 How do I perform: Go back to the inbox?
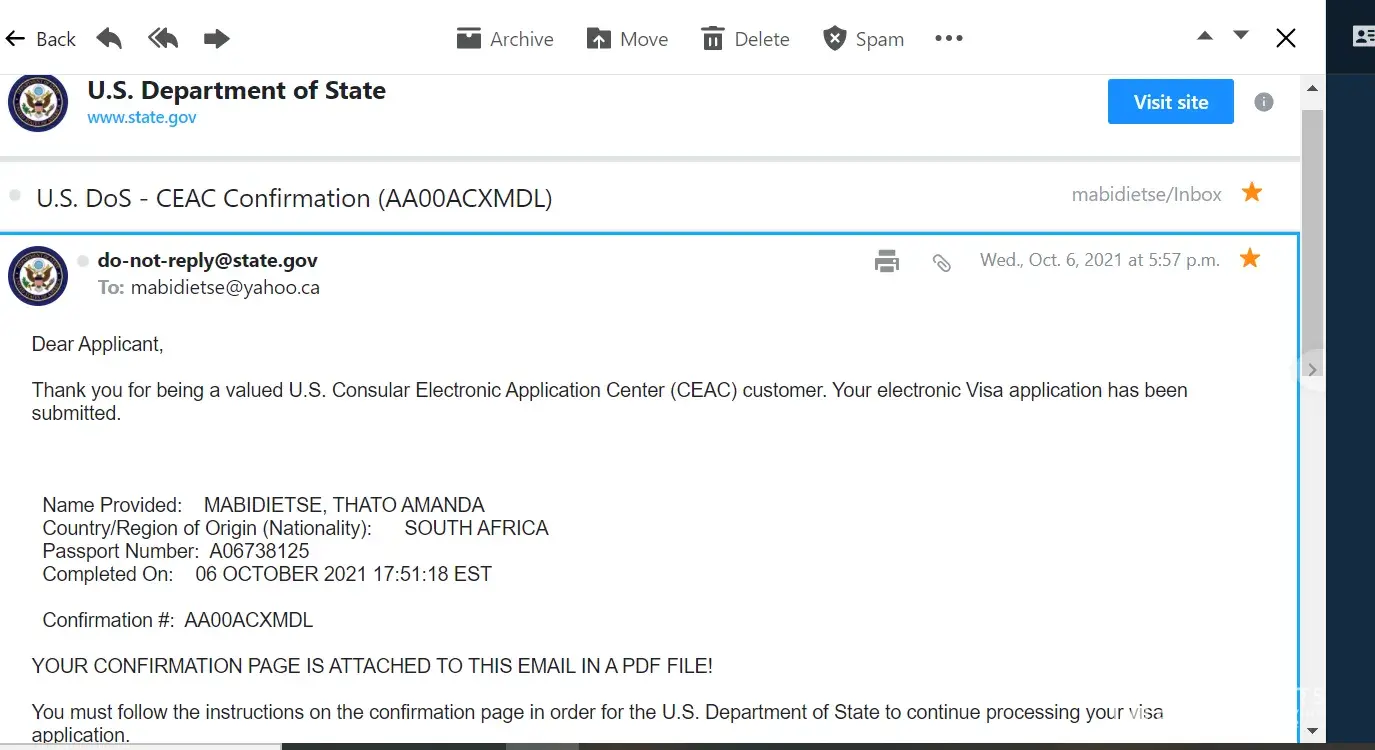tap(41, 39)
